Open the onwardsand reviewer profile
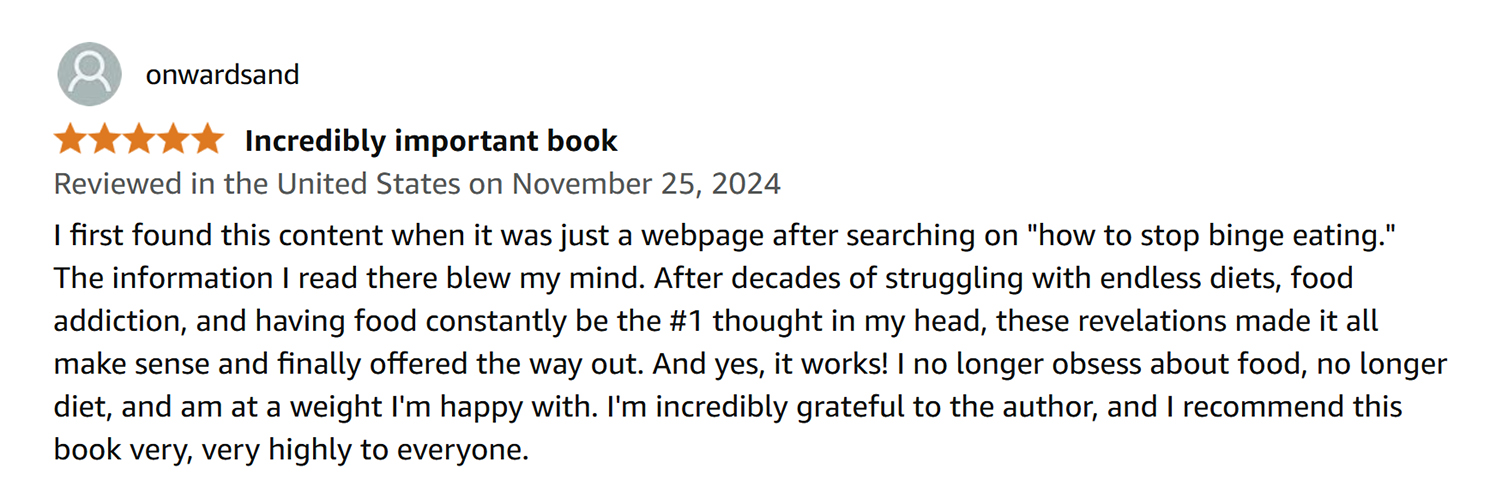Image resolution: width=1500 pixels, height=504 pixels. click(222, 75)
